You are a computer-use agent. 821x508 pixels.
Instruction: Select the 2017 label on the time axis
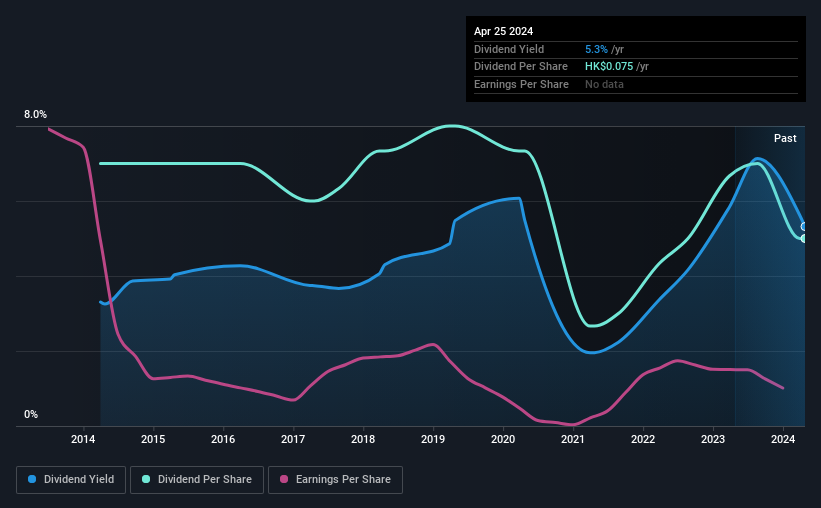pos(293,439)
